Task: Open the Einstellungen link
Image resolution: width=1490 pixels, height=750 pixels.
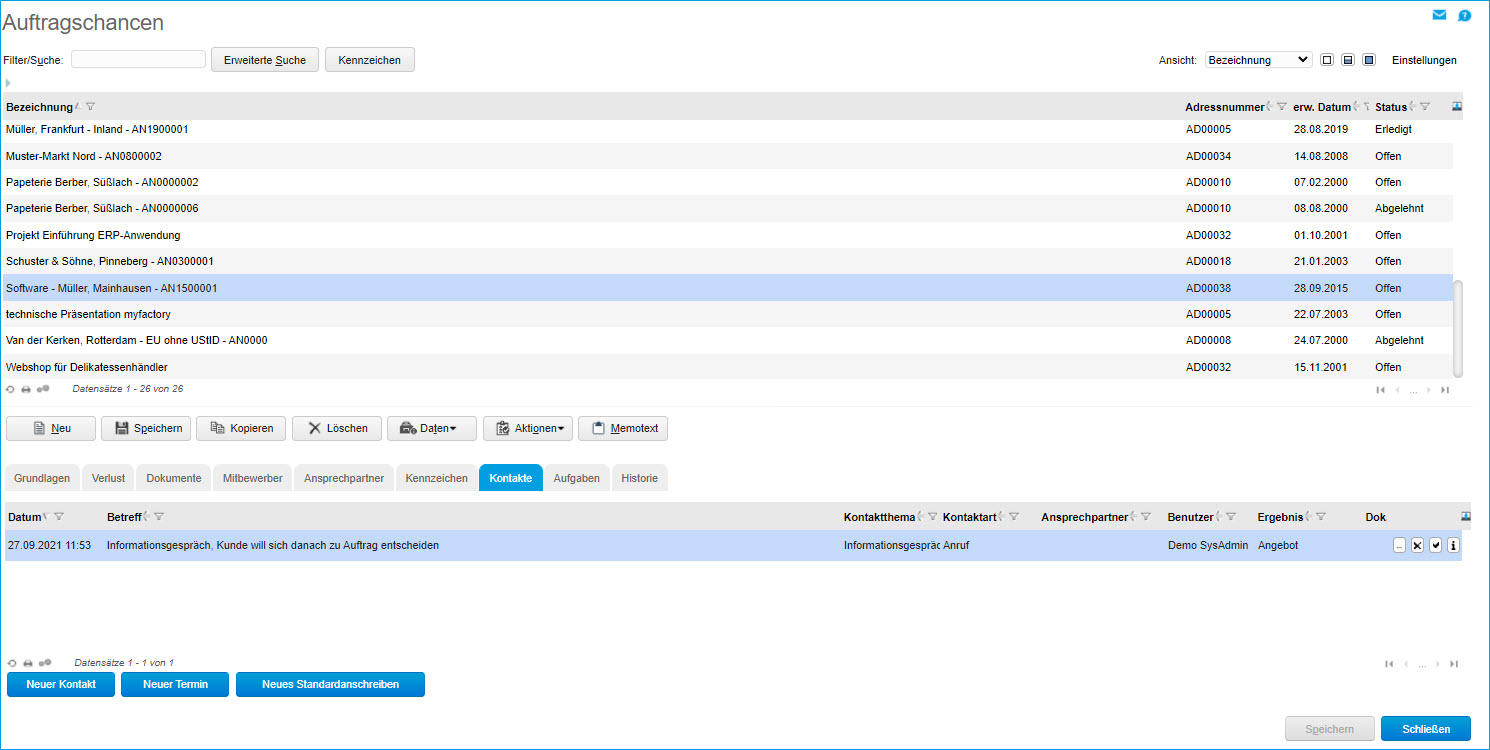Action: coord(1424,60)
